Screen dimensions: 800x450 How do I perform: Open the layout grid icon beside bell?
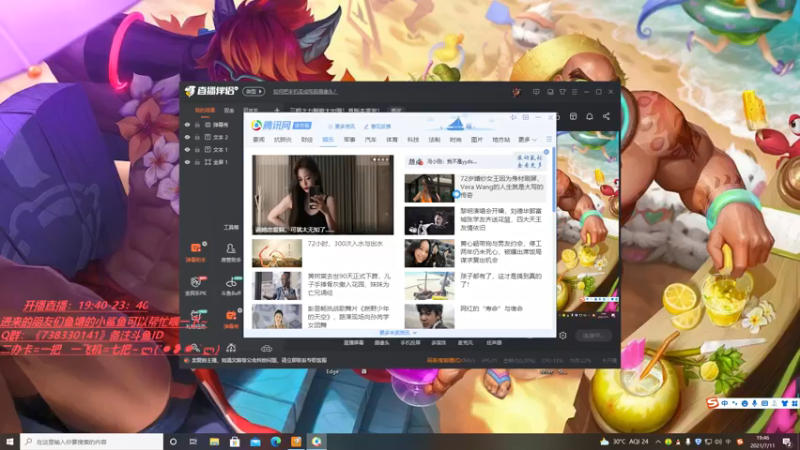pyautogui.click(x=573, y=116)
